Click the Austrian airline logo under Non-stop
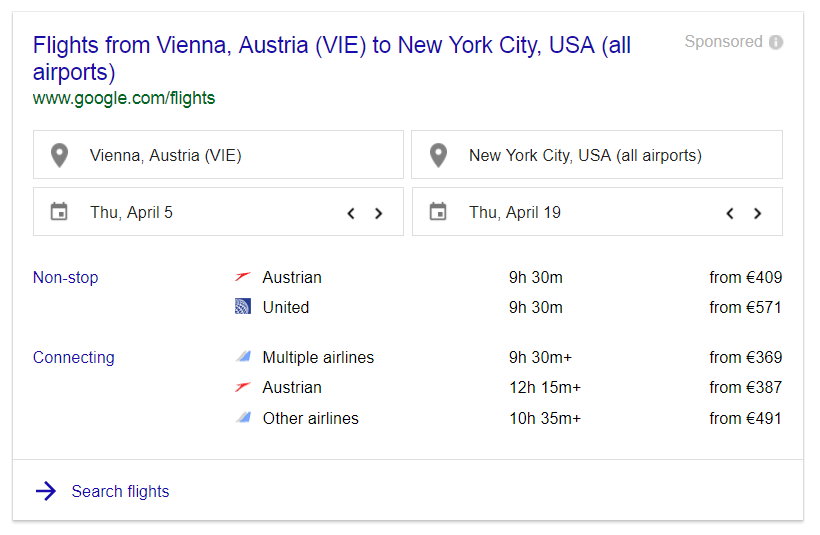820x535 pixels. 243,277
